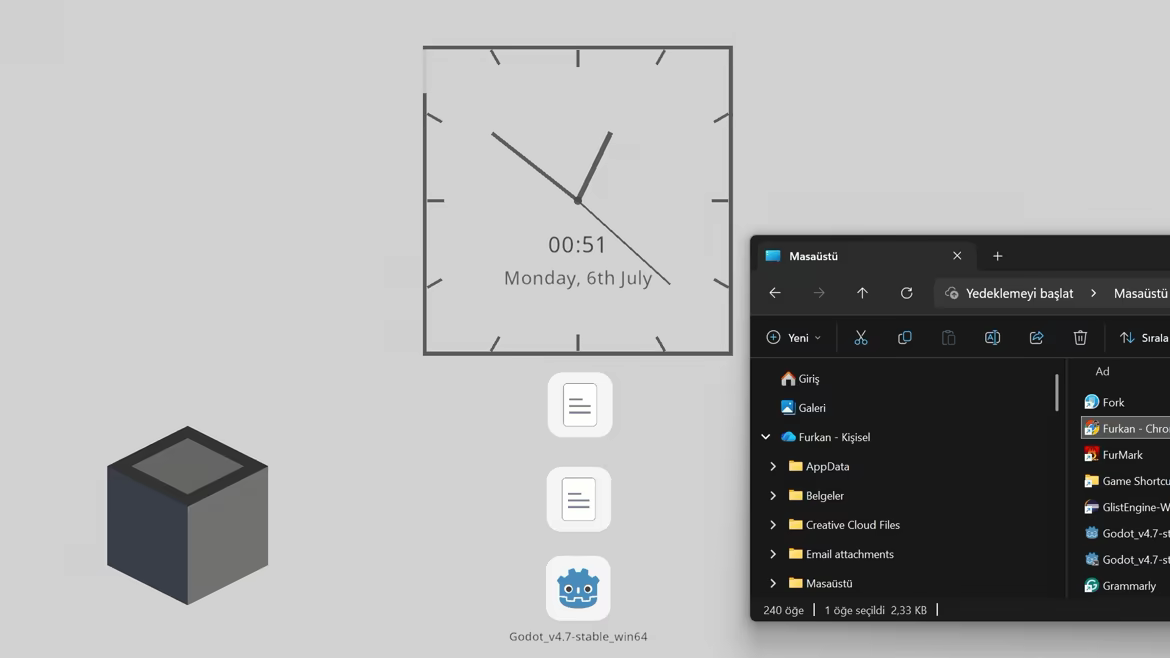Click the Monday, 6th July date text
This screenshot has width=1170, height=658.
(x=578, y=278)
